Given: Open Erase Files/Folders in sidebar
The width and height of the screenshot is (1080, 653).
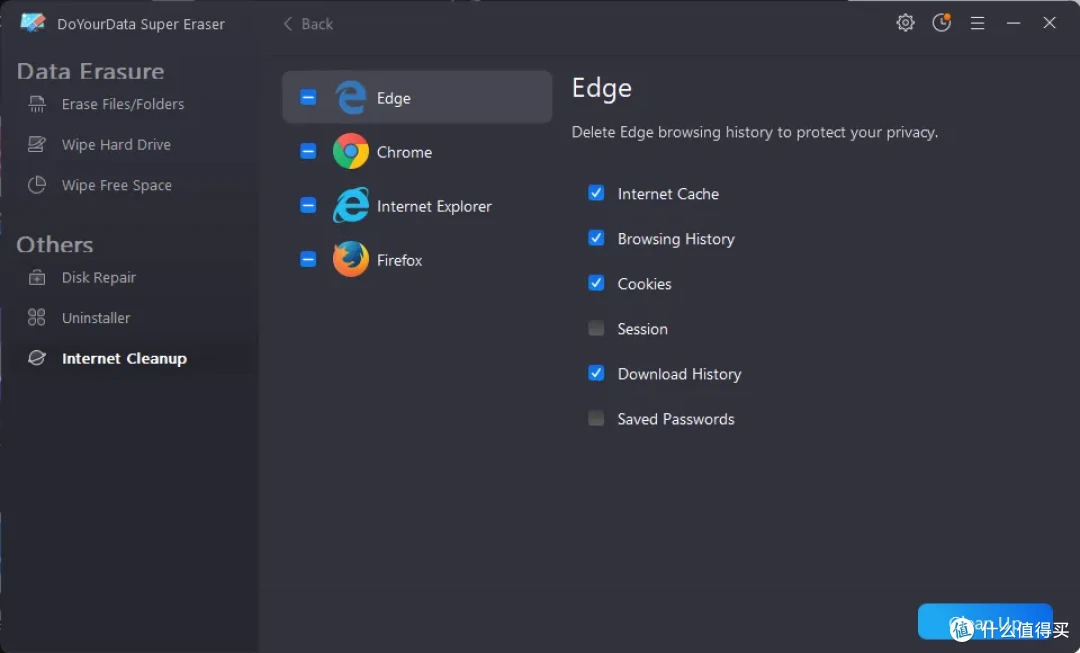Looking at the screenshot, I should [x=123, y=104].
